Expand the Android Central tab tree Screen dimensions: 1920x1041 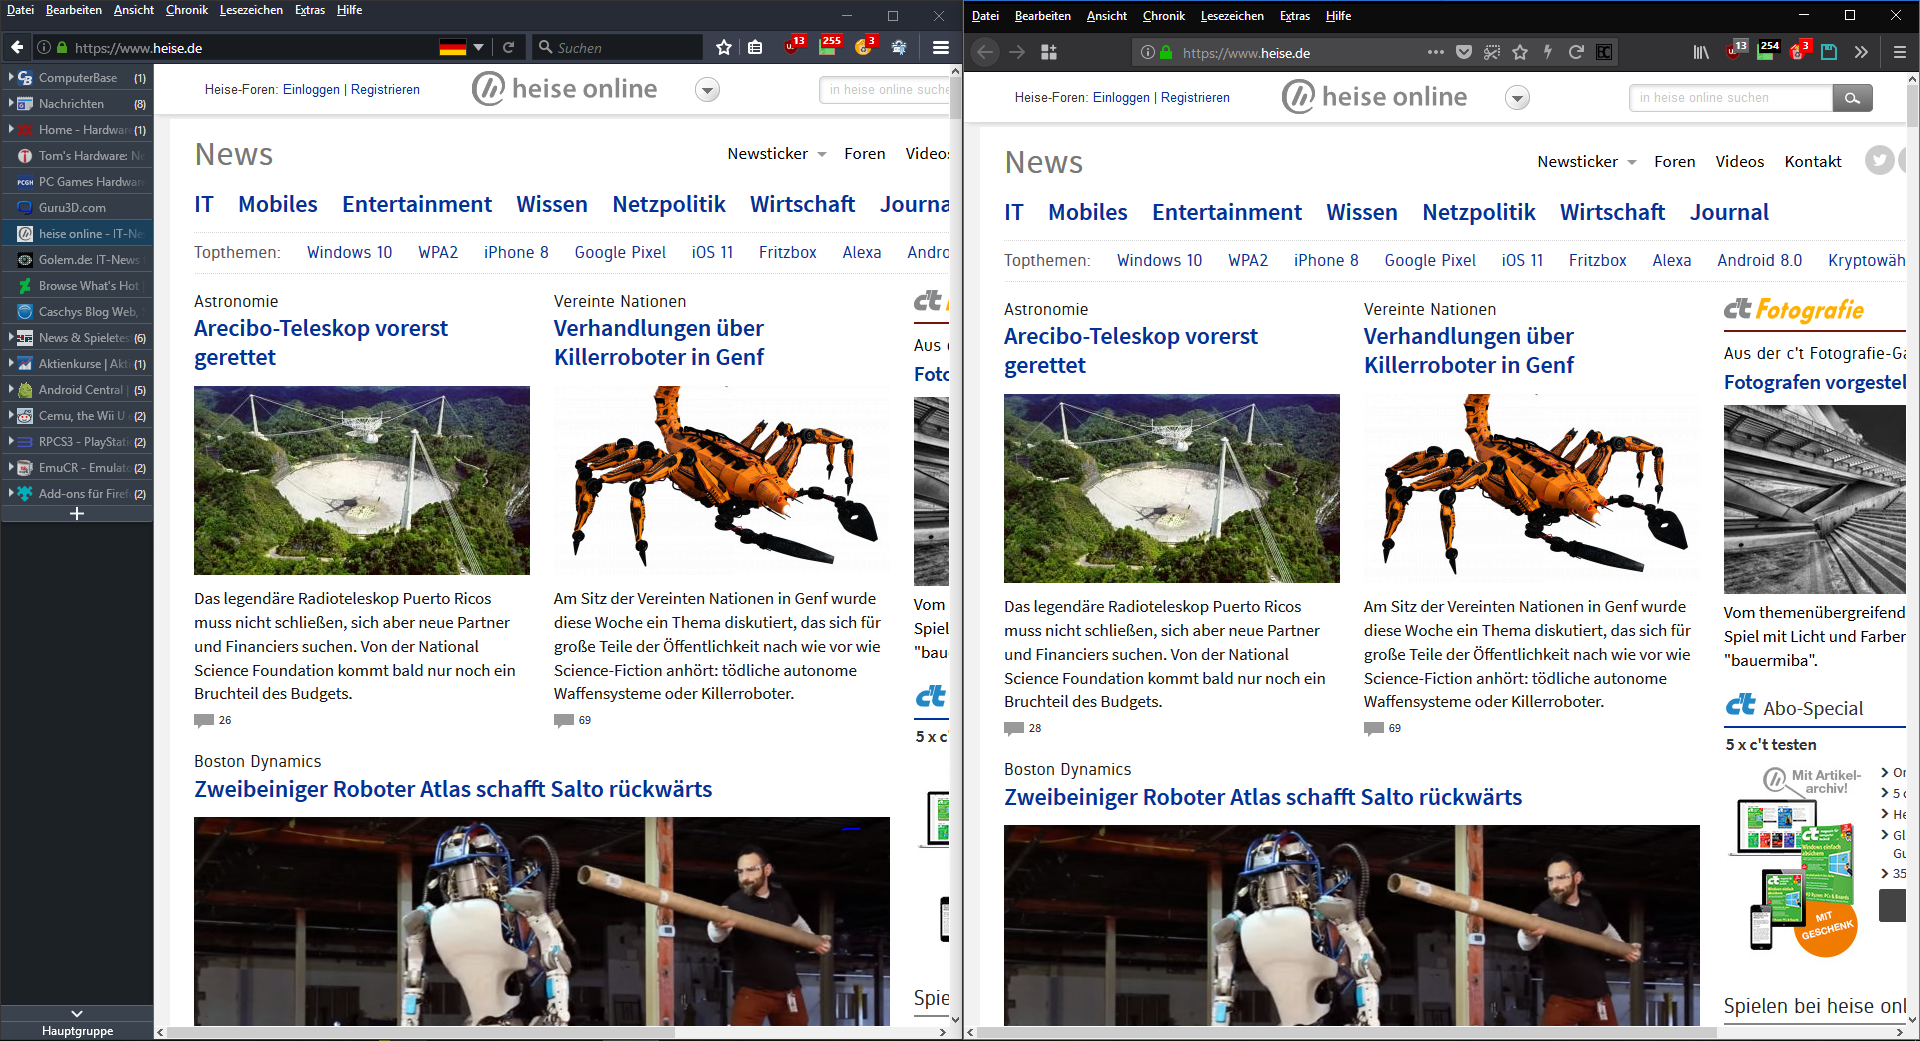[x=10, y=389]
